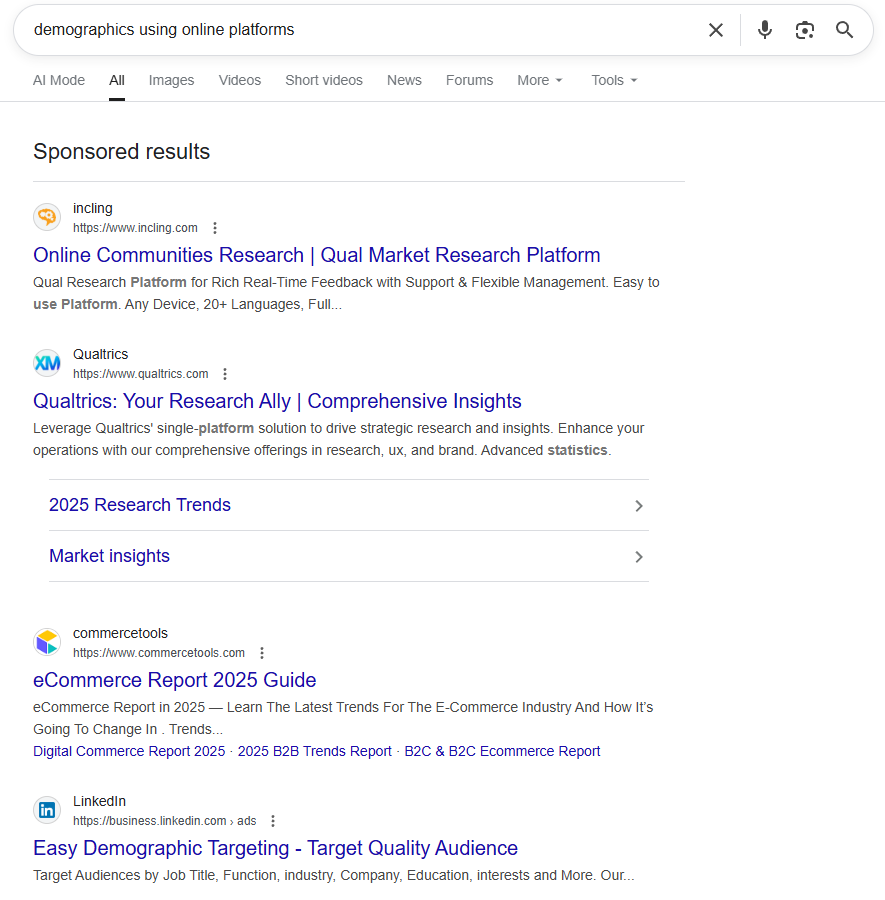The width and height of the screenshot is (885, 900).
Task: Click the https://www.commercetools.com URL text
Action: coord(159,653)
